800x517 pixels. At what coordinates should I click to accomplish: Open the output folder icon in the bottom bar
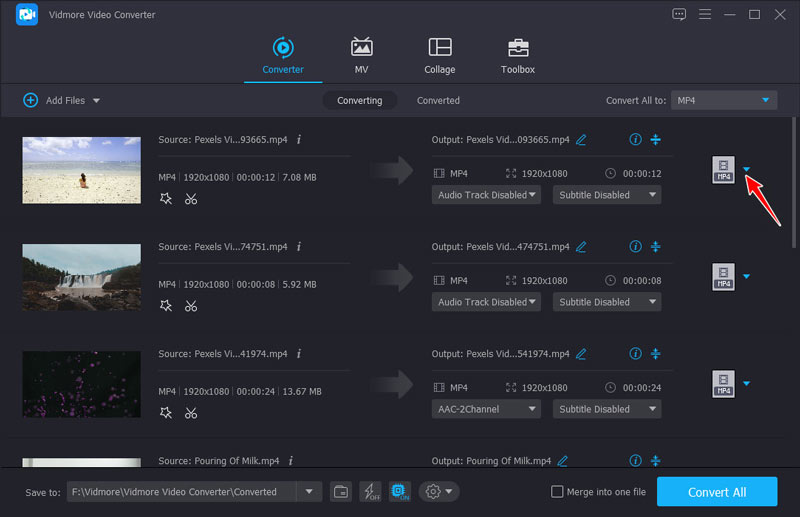click(x=341, y=491)
